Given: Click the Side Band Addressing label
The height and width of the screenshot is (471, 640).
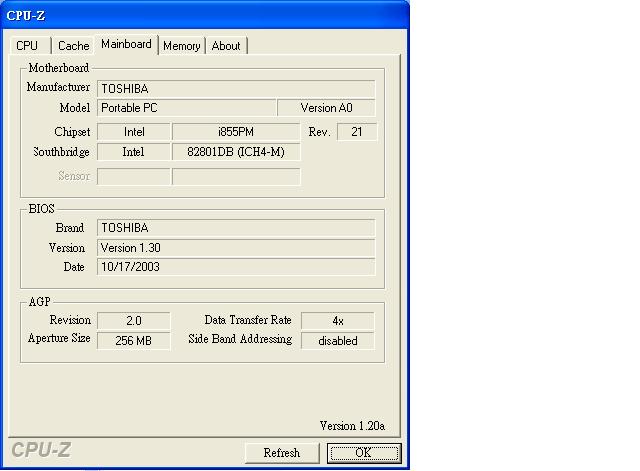Looking at the screenshot, I should [240, 339].
